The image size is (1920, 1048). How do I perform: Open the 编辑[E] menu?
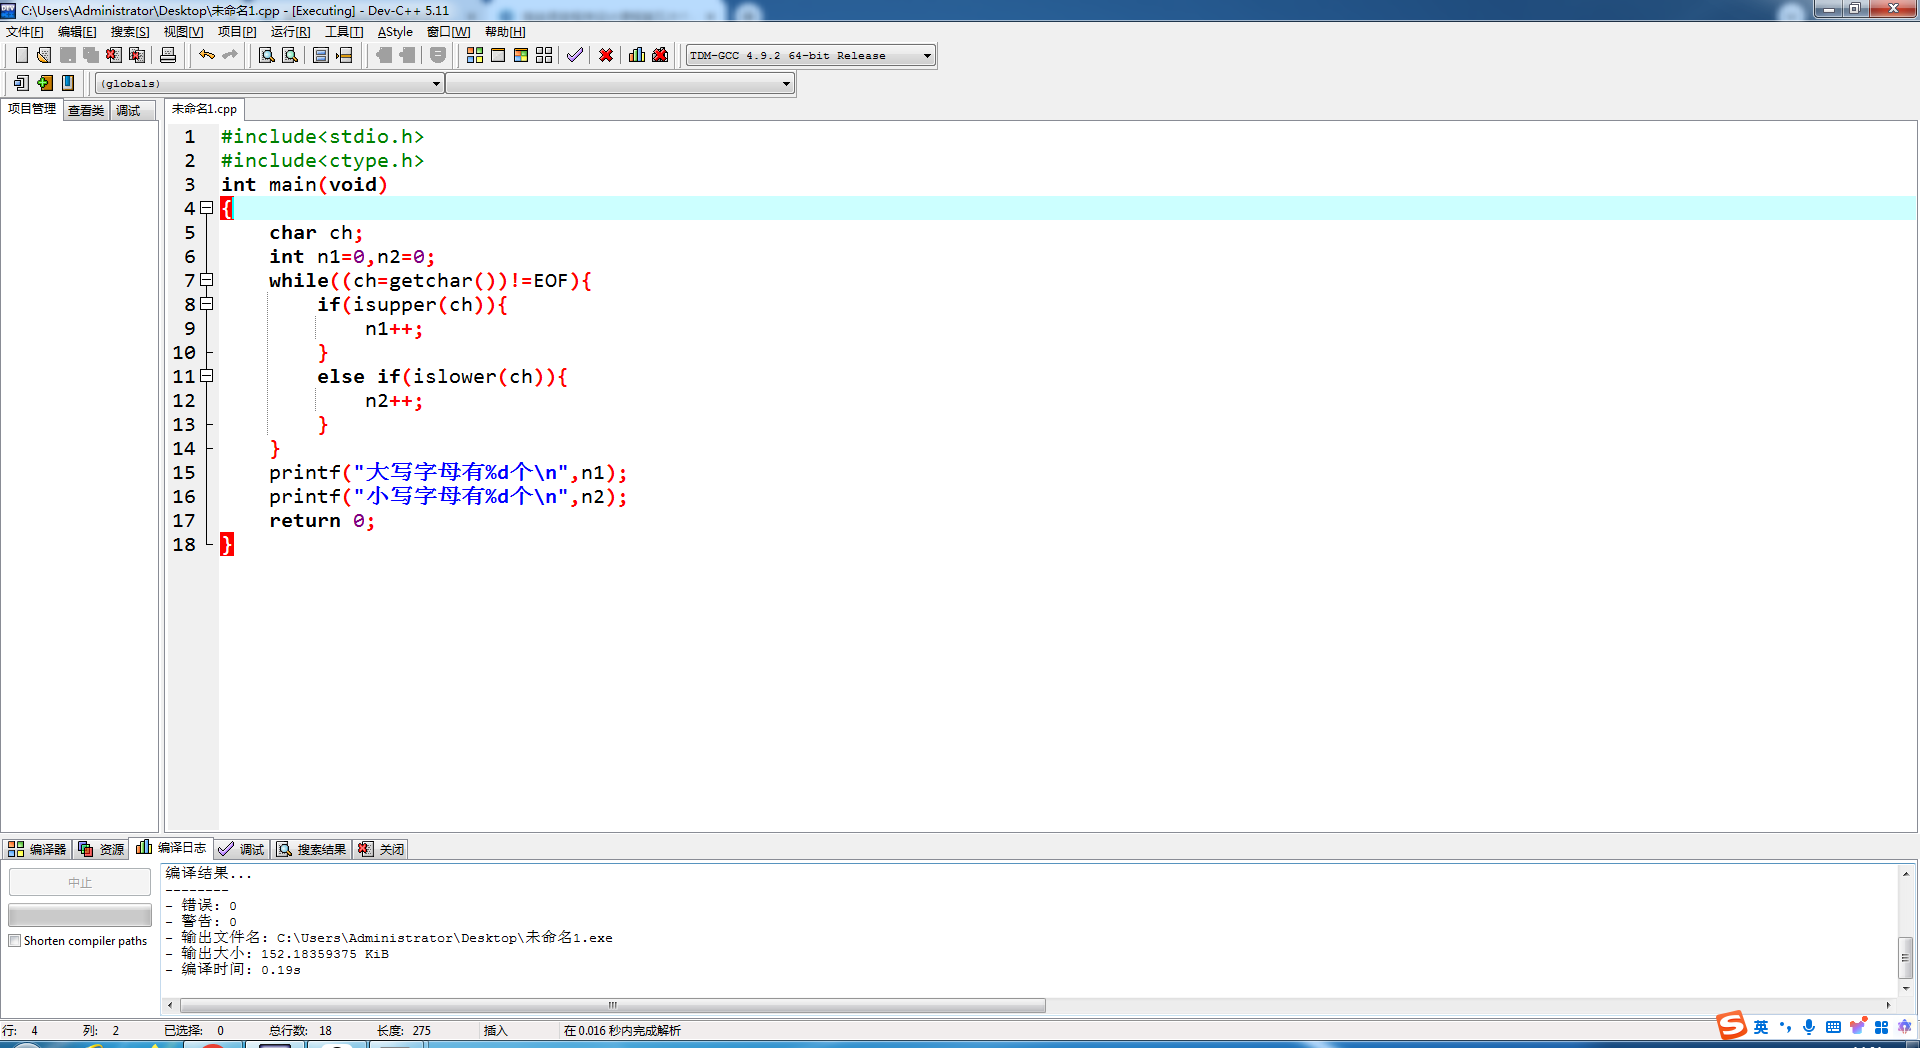click(x=77, y=32)
